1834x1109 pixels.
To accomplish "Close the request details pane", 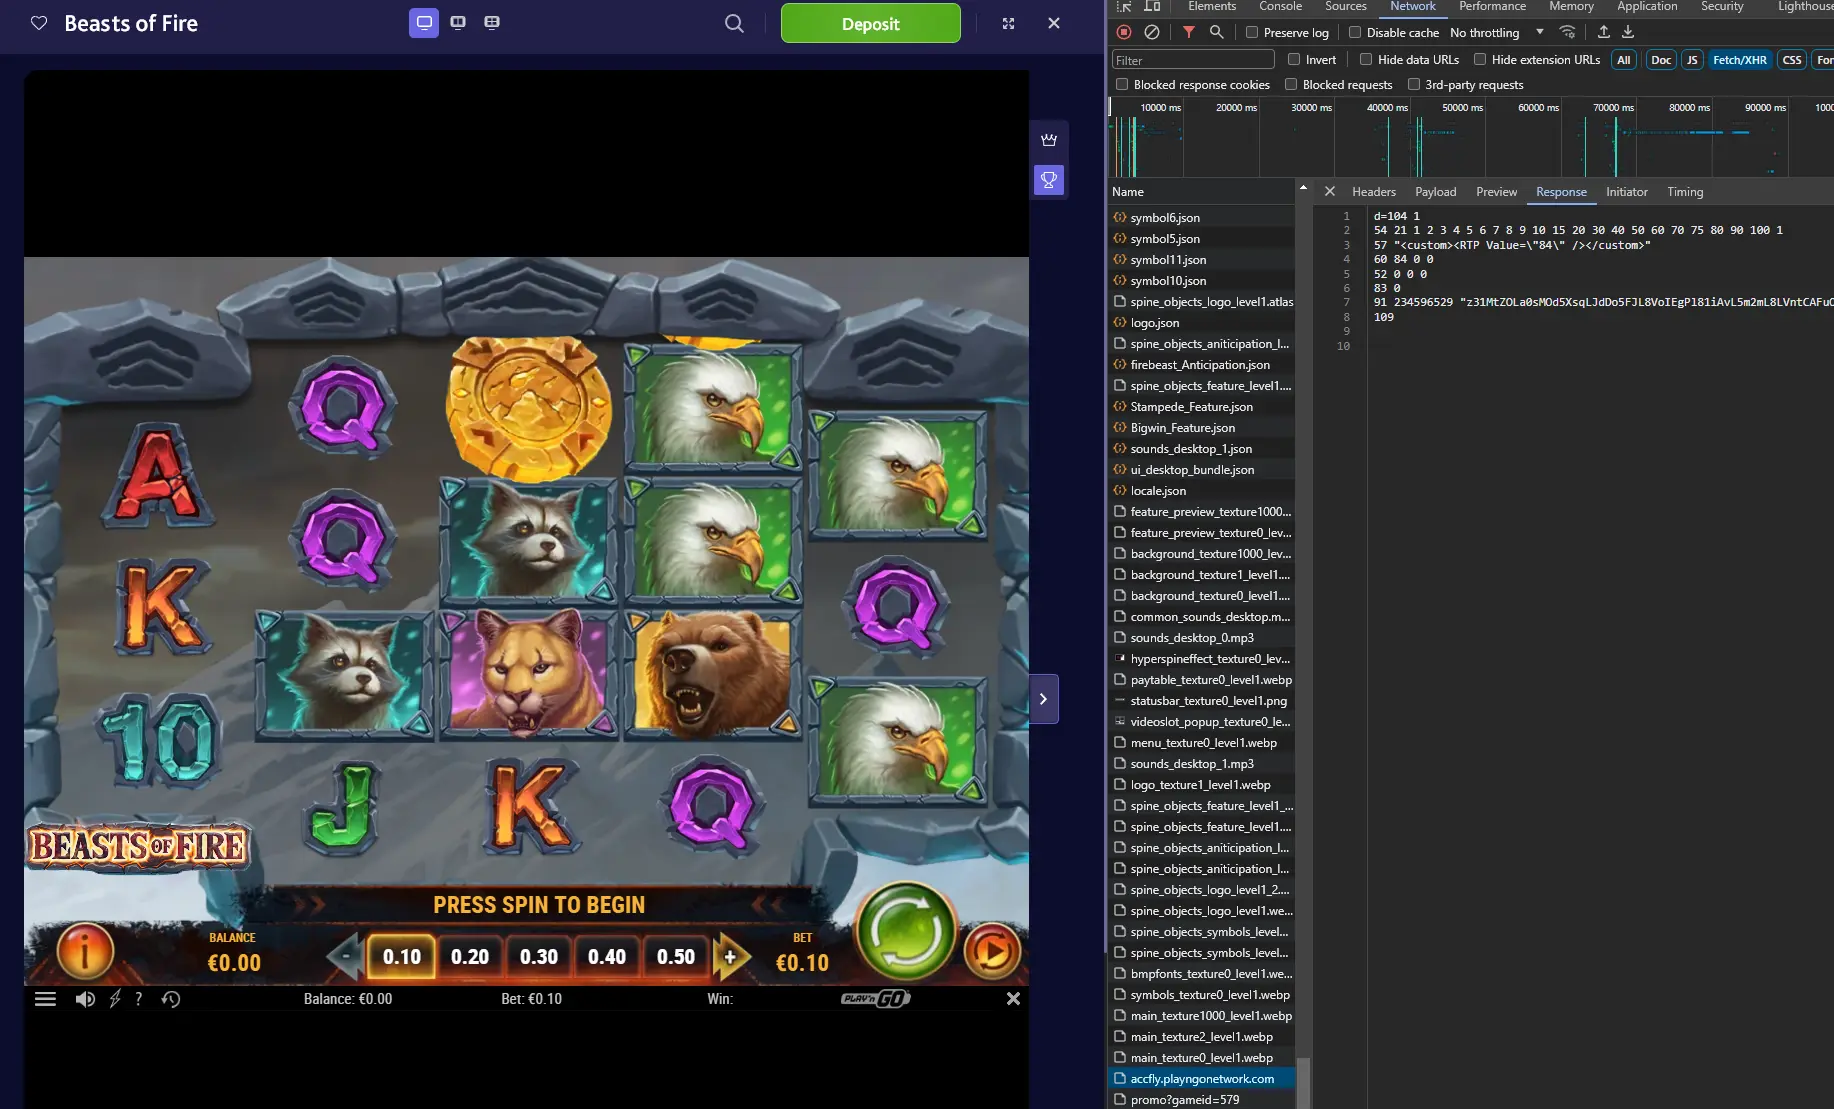I will [x=1330, y=191].
